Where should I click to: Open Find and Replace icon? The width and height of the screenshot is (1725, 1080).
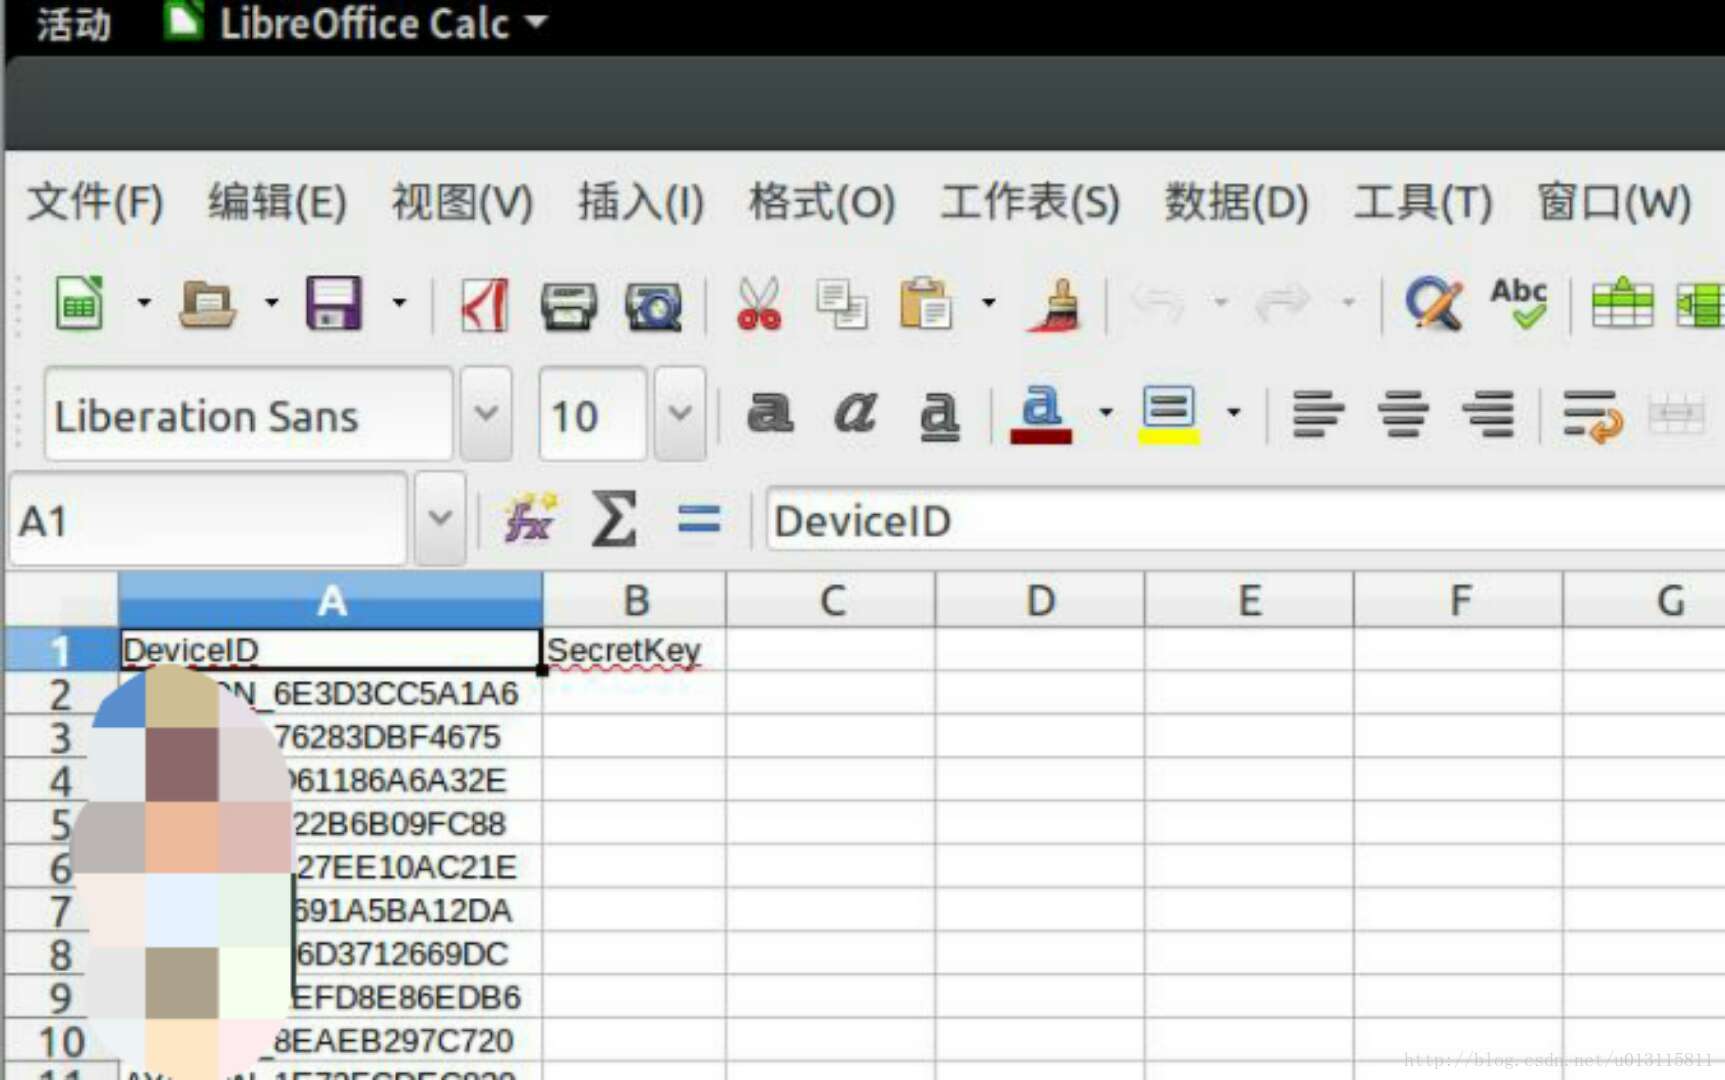[x=1433, y=303]
